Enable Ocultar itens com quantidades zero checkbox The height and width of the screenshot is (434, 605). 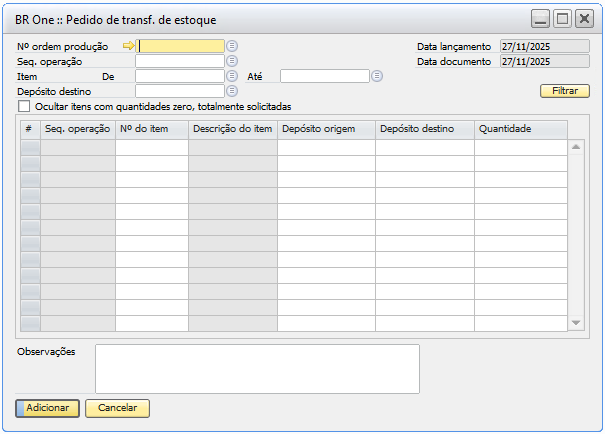point(24,106)
